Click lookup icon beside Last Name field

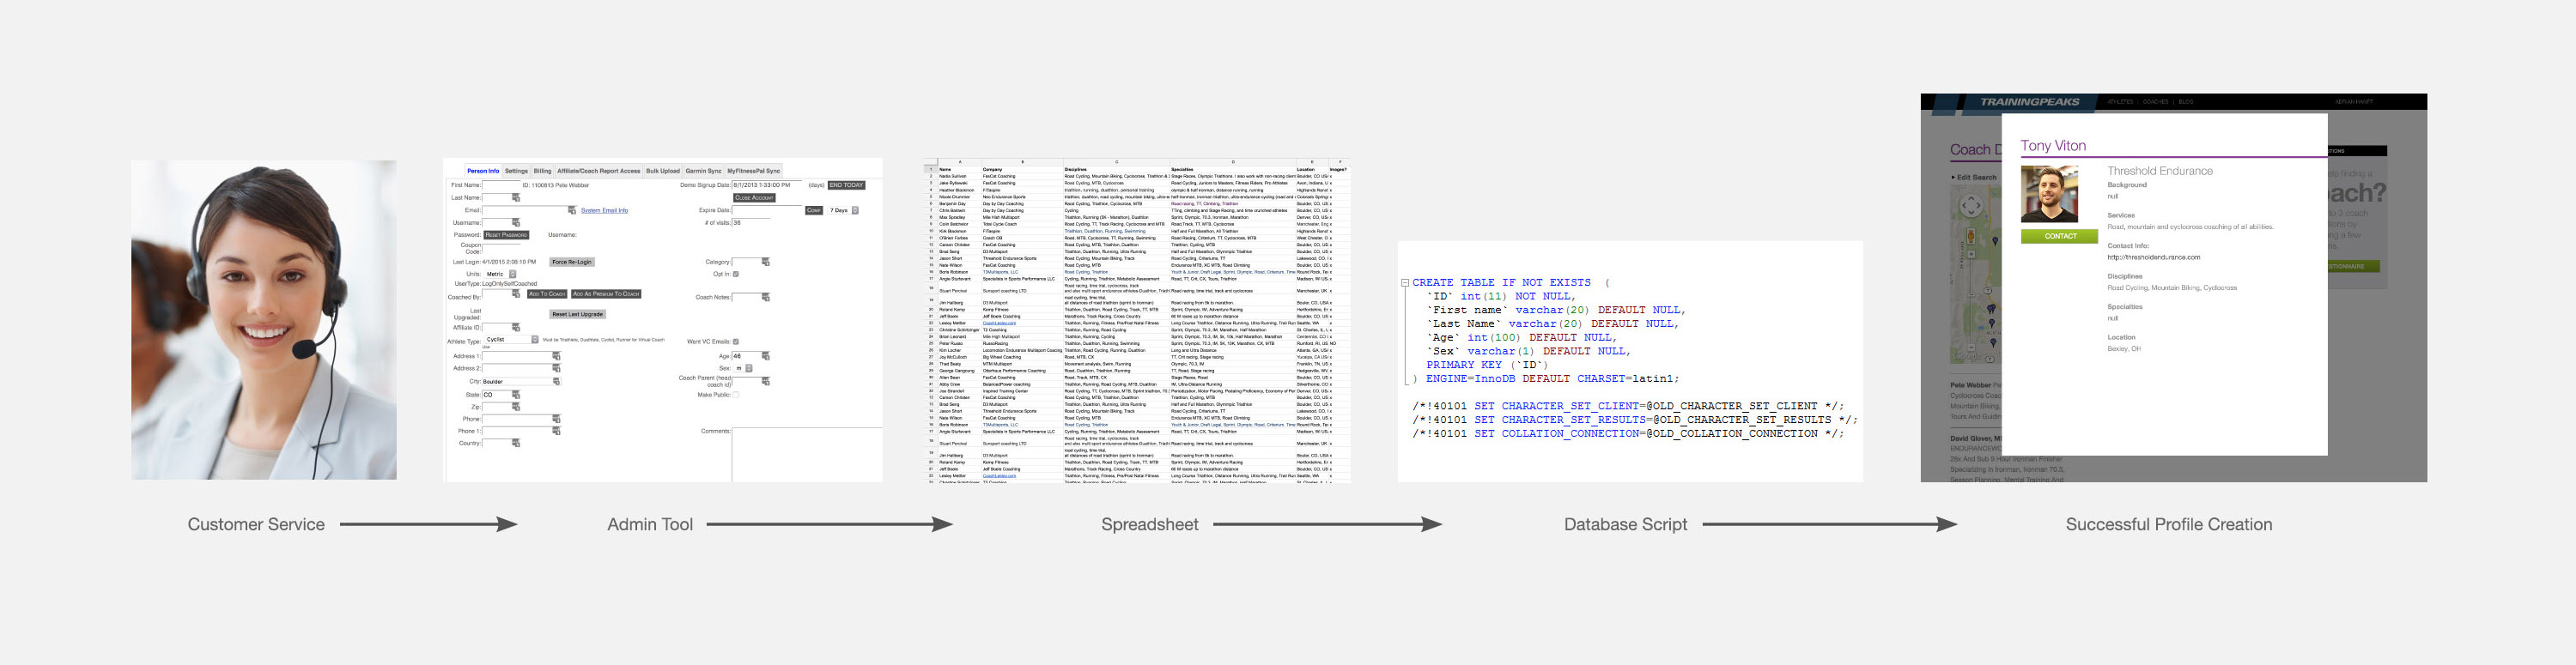(x=517, y=198)
